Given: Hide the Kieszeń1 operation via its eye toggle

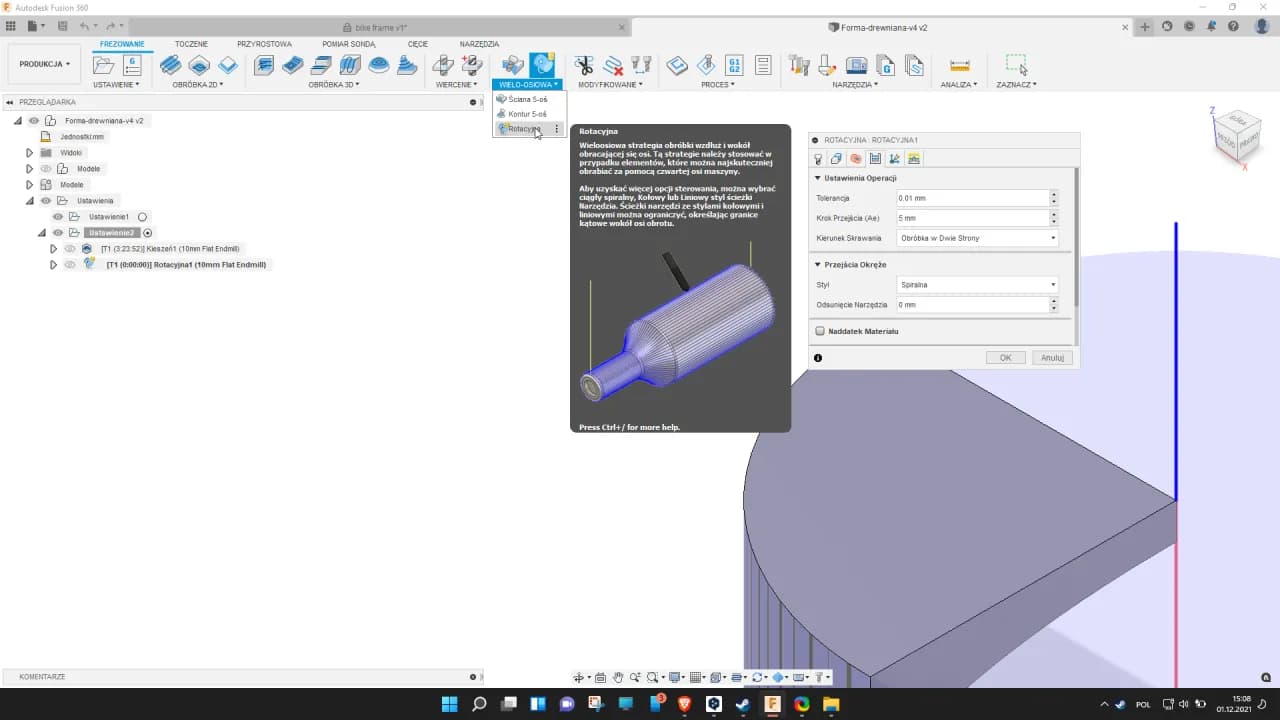Looking at the screenshot, I should (x=68, y=248).
